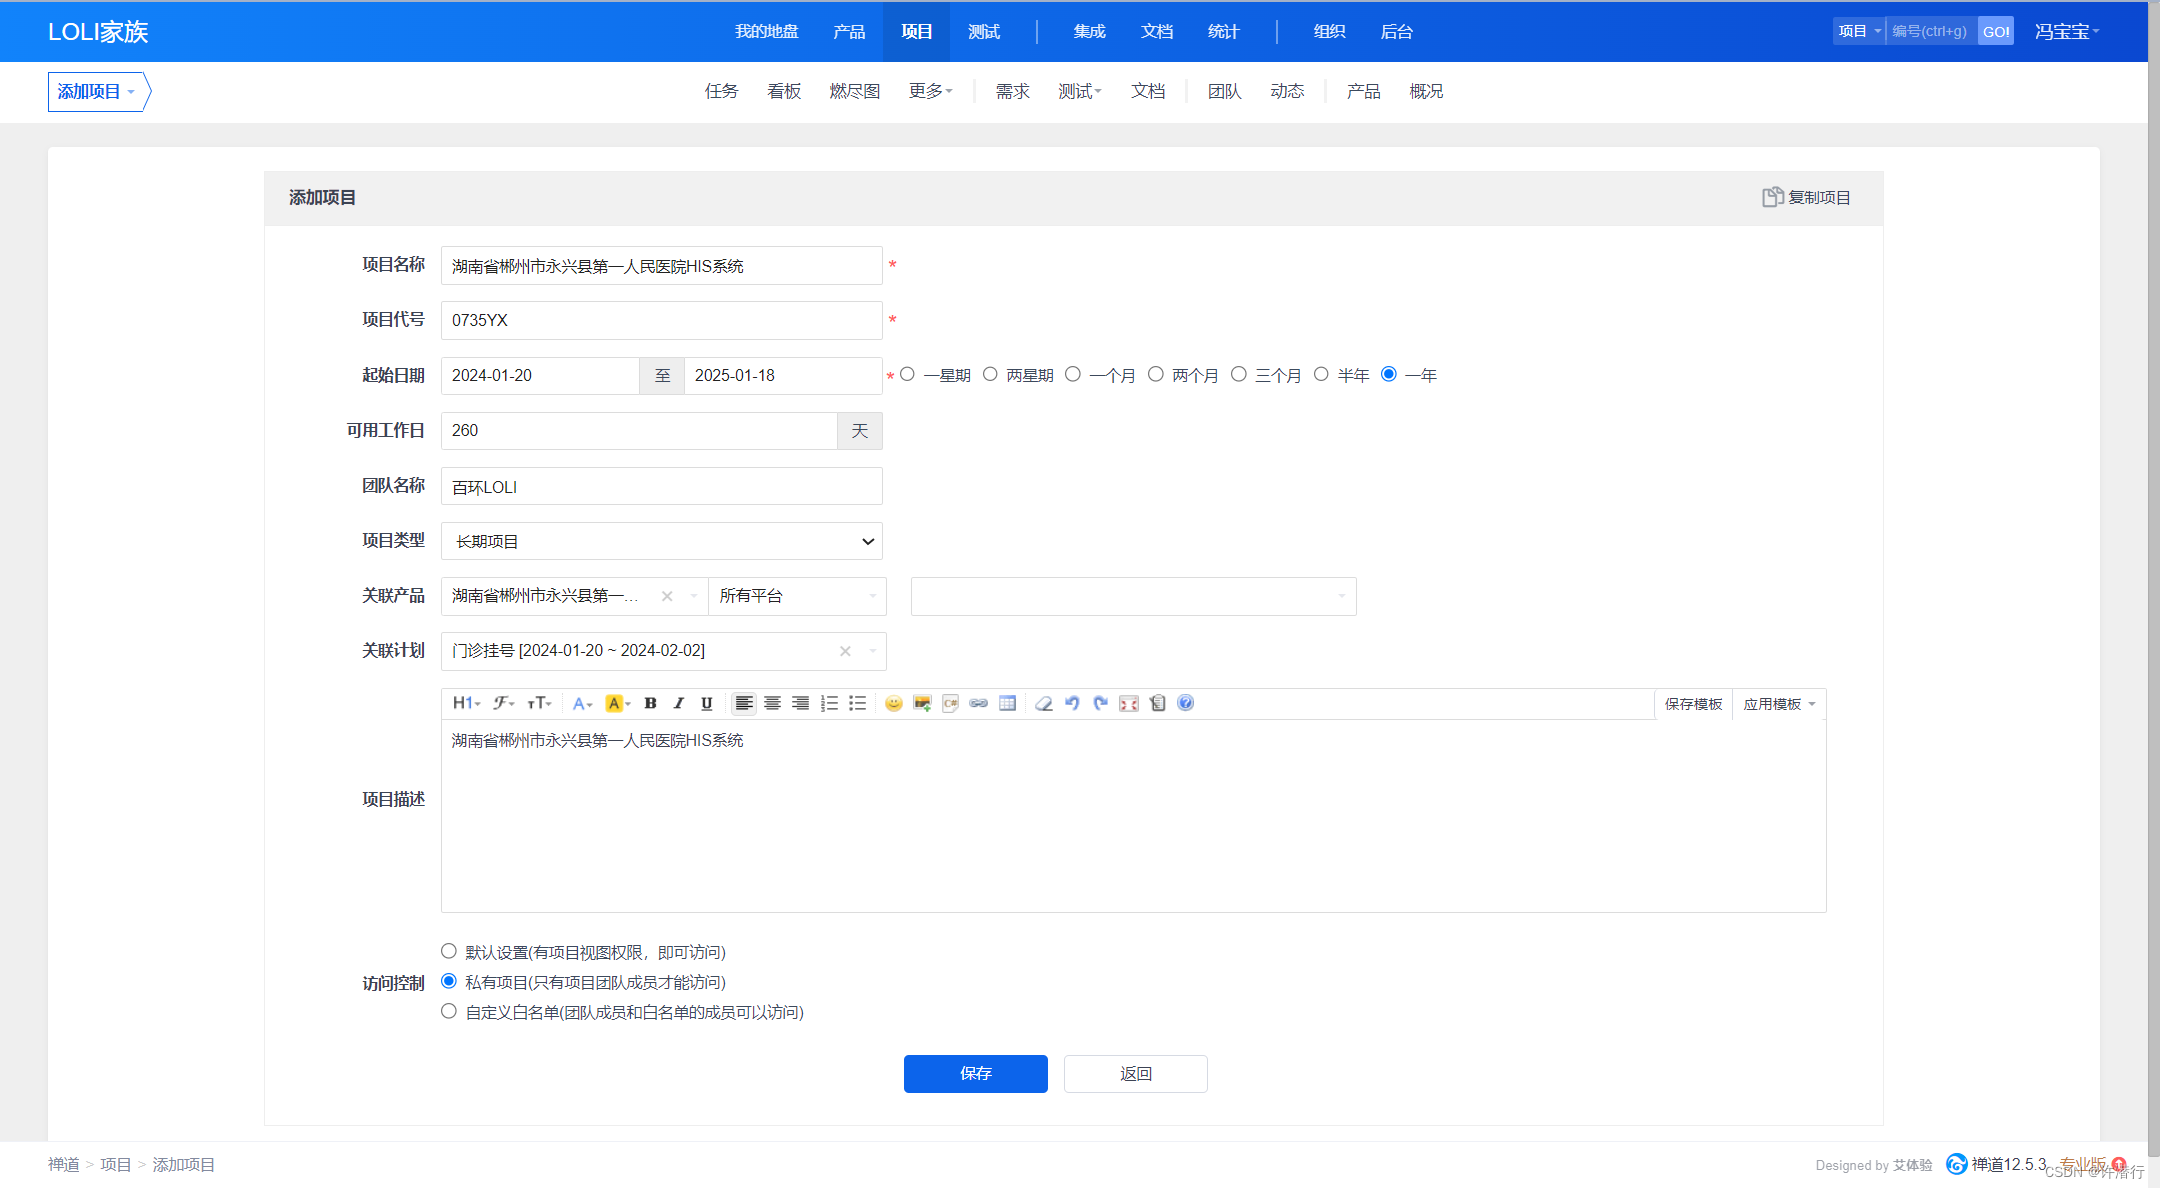Align description text right
2160x1188 pixels.
[x=800, y=703]
